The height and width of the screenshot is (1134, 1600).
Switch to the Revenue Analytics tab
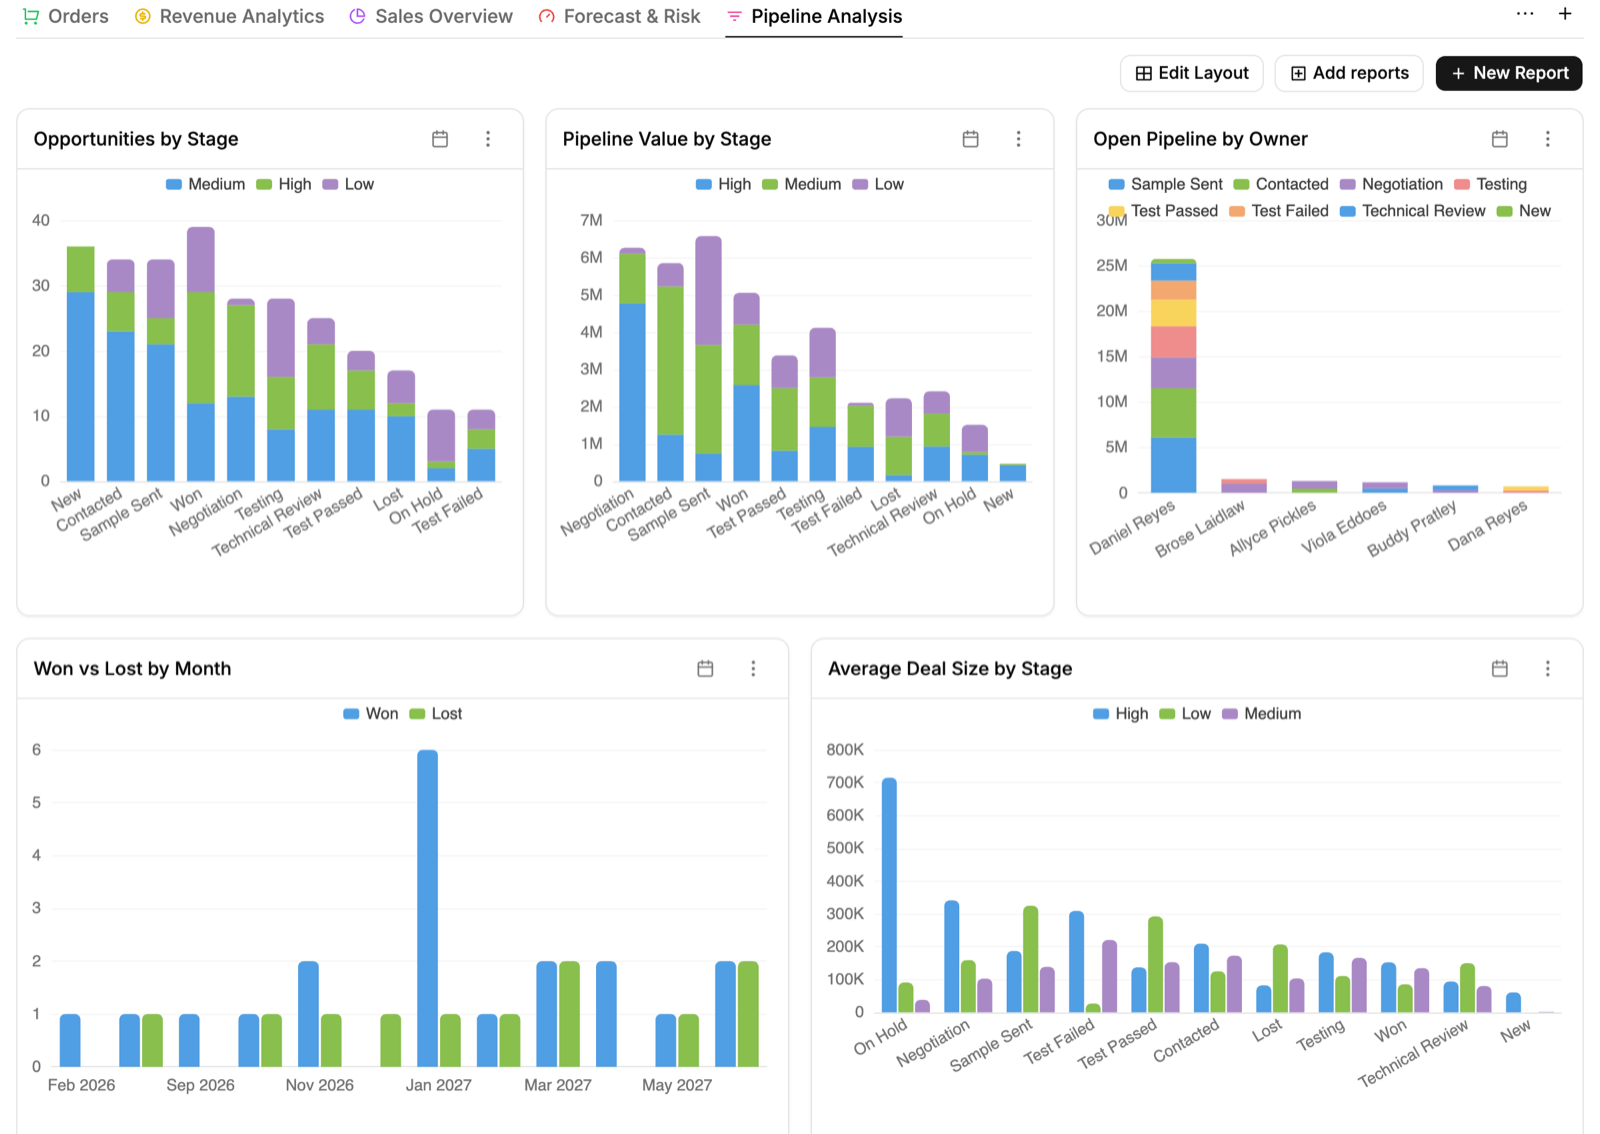click(x=229, y=16)
